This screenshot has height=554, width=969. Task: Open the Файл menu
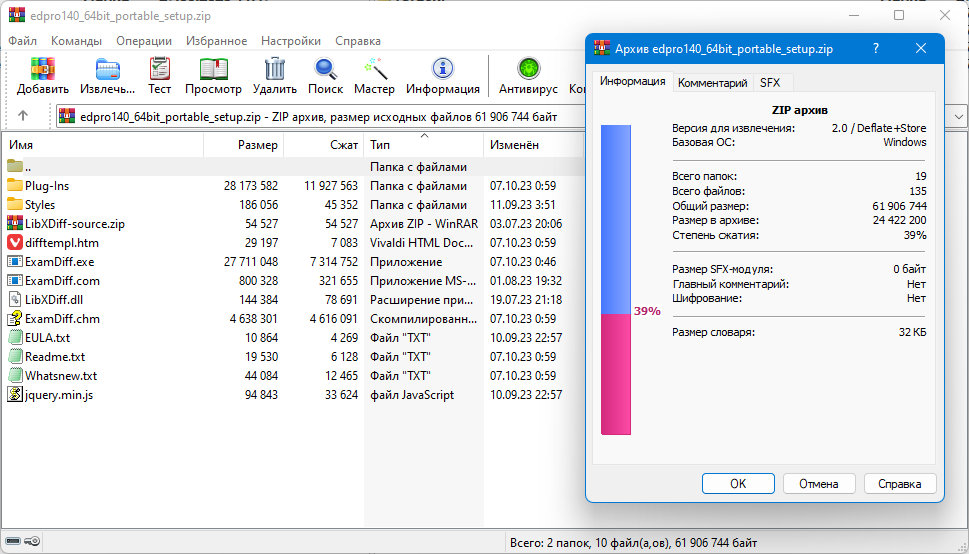(x=23, y=41)
